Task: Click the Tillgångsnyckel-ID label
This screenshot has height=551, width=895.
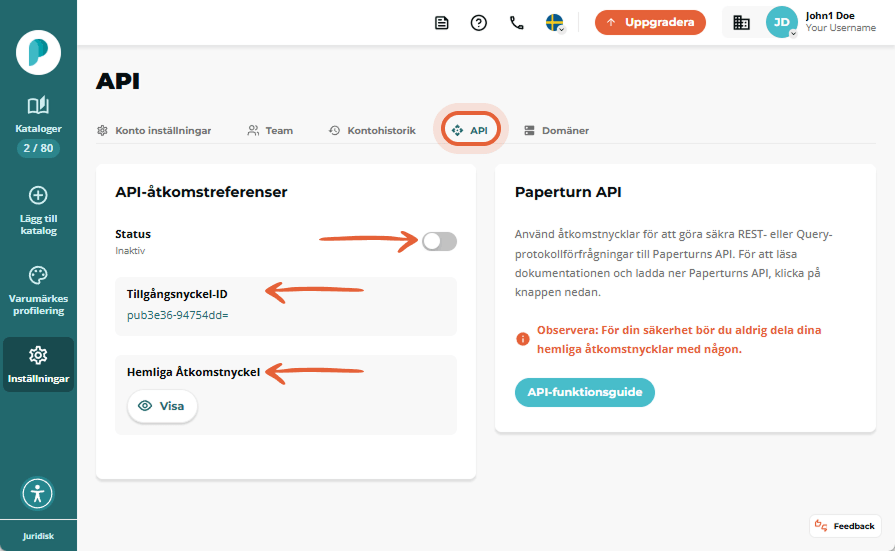Action: [x=177, y=294]
